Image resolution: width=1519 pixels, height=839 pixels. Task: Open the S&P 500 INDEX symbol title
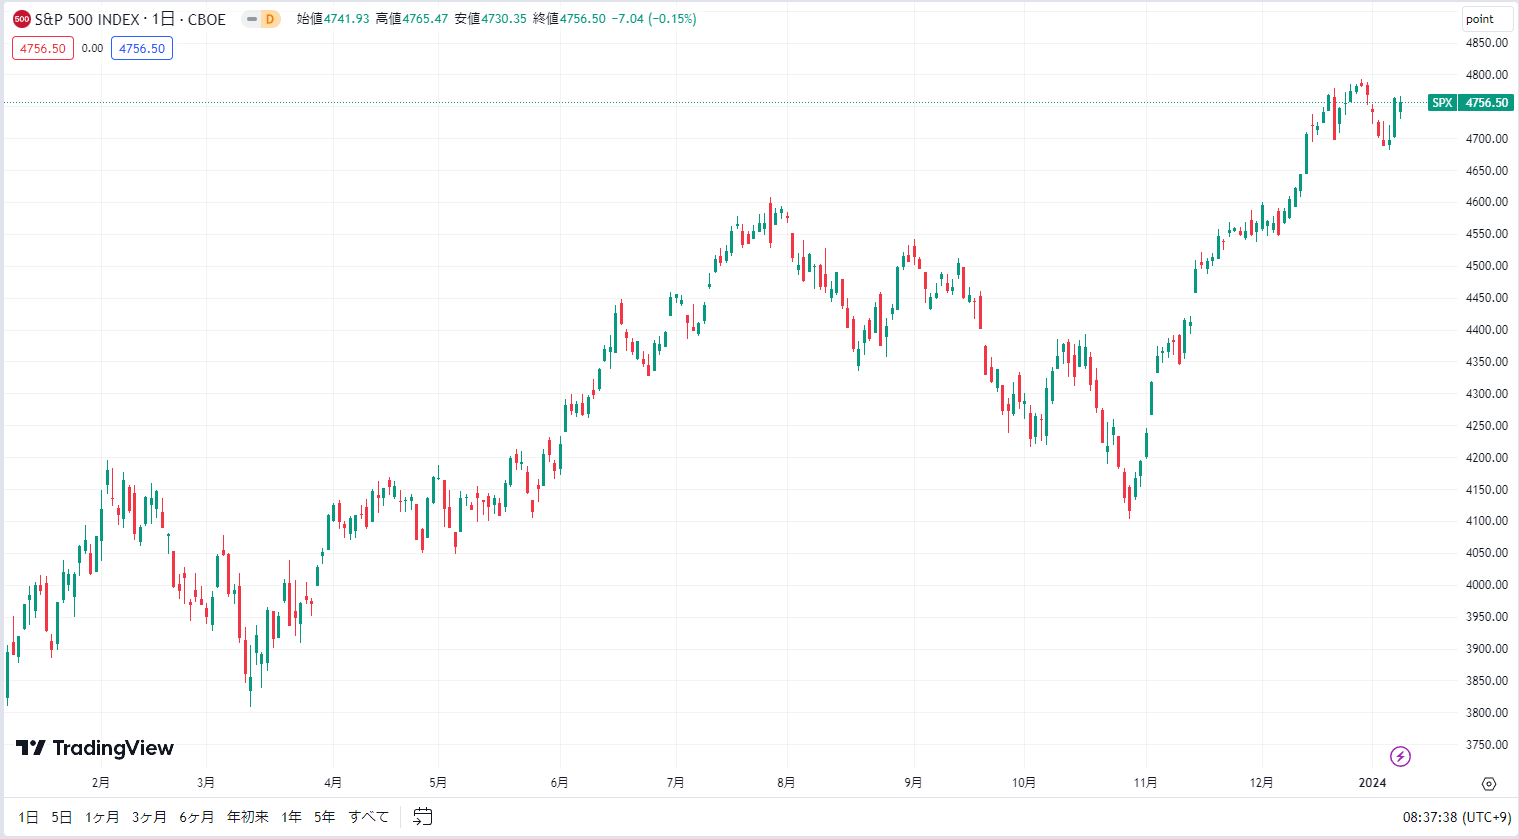(x=131, y=19)
